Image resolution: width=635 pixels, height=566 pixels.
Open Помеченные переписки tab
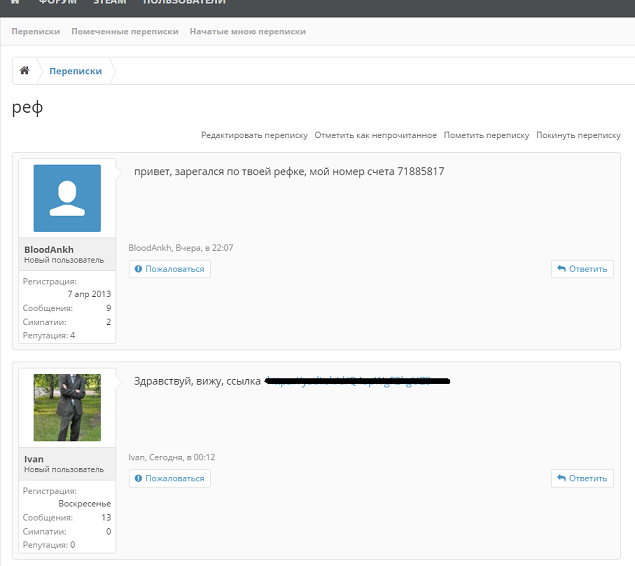[x=125, y=31]
